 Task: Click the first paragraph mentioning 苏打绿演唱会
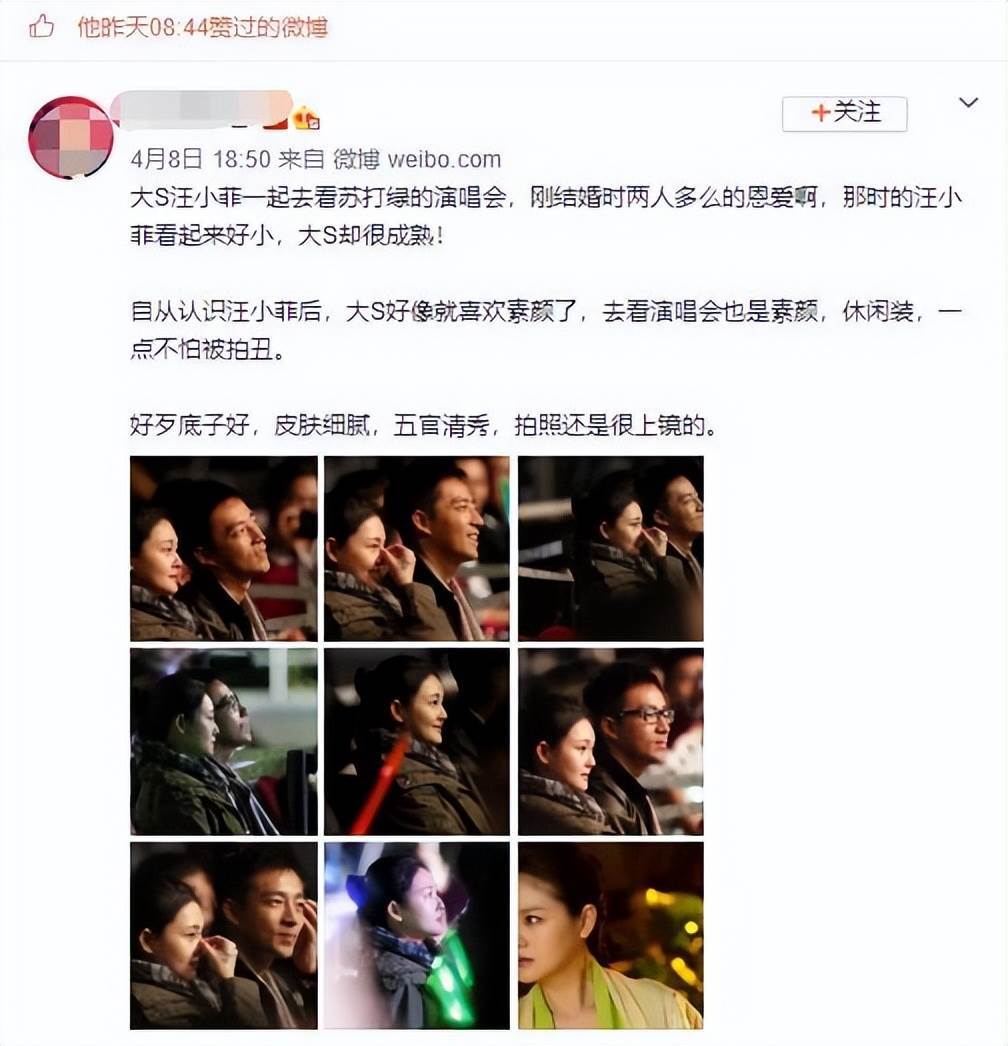tap(546, 217)
